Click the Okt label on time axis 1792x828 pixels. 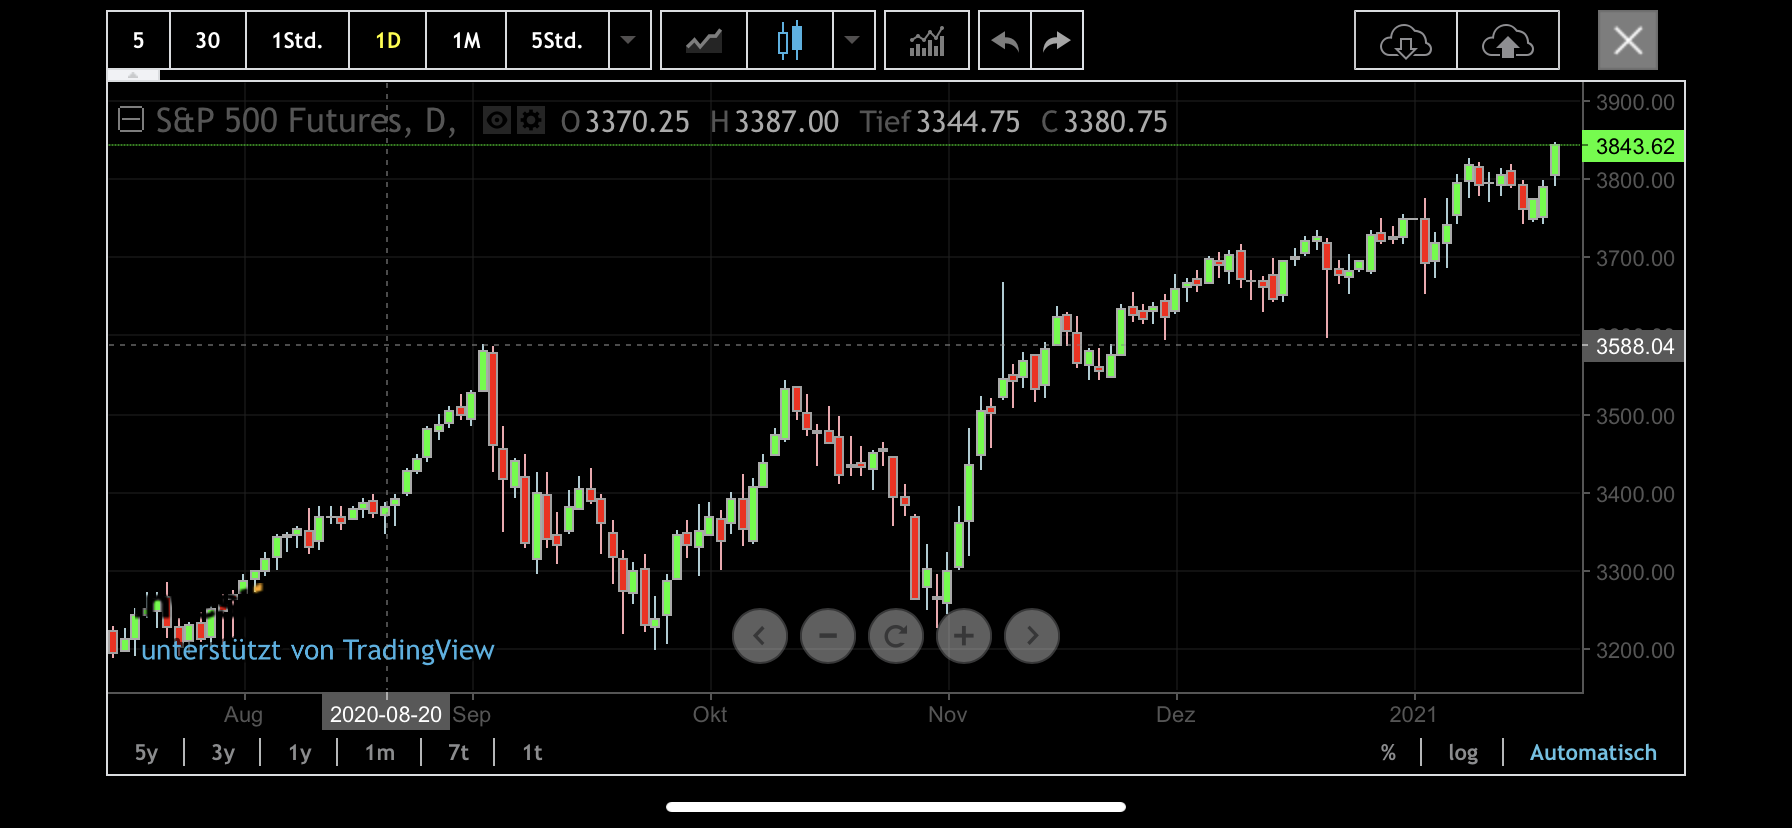710,714
